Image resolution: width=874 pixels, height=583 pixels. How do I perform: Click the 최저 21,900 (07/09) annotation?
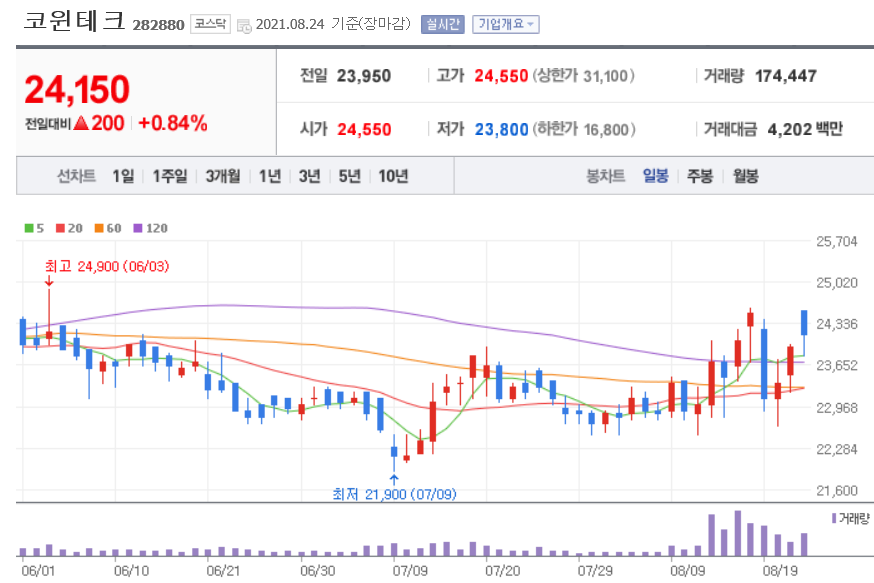tap(394, 494)
